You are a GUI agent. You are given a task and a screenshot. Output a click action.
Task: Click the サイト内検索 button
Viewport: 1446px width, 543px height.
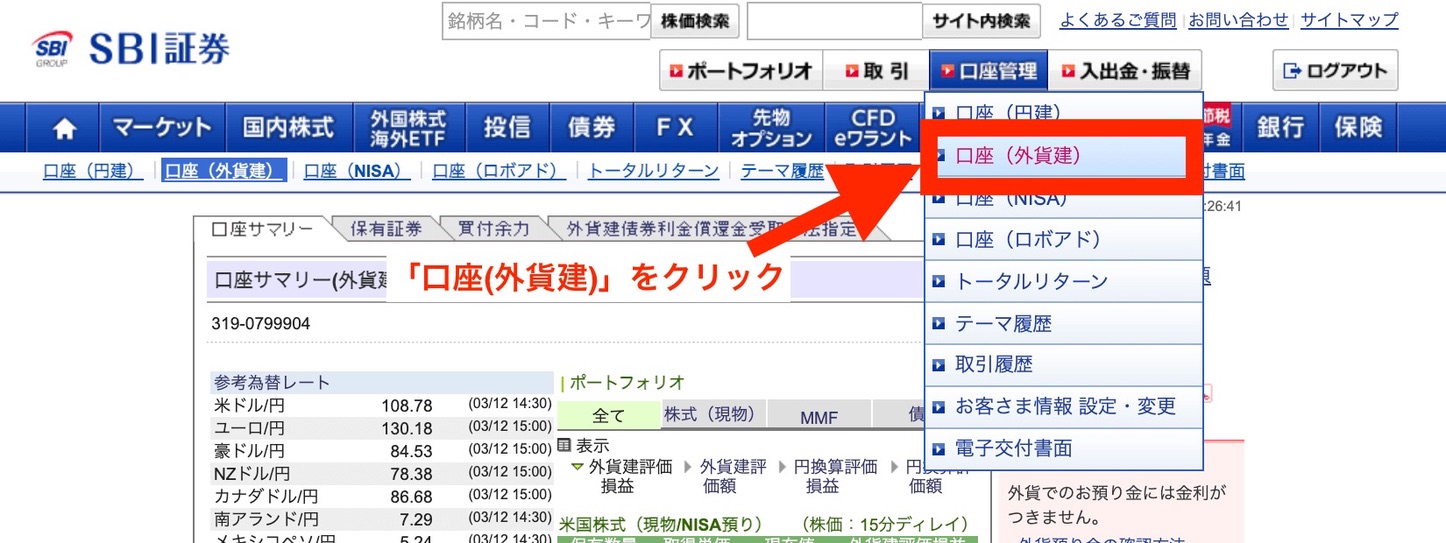pyautogui.click(x=981, y=21)
